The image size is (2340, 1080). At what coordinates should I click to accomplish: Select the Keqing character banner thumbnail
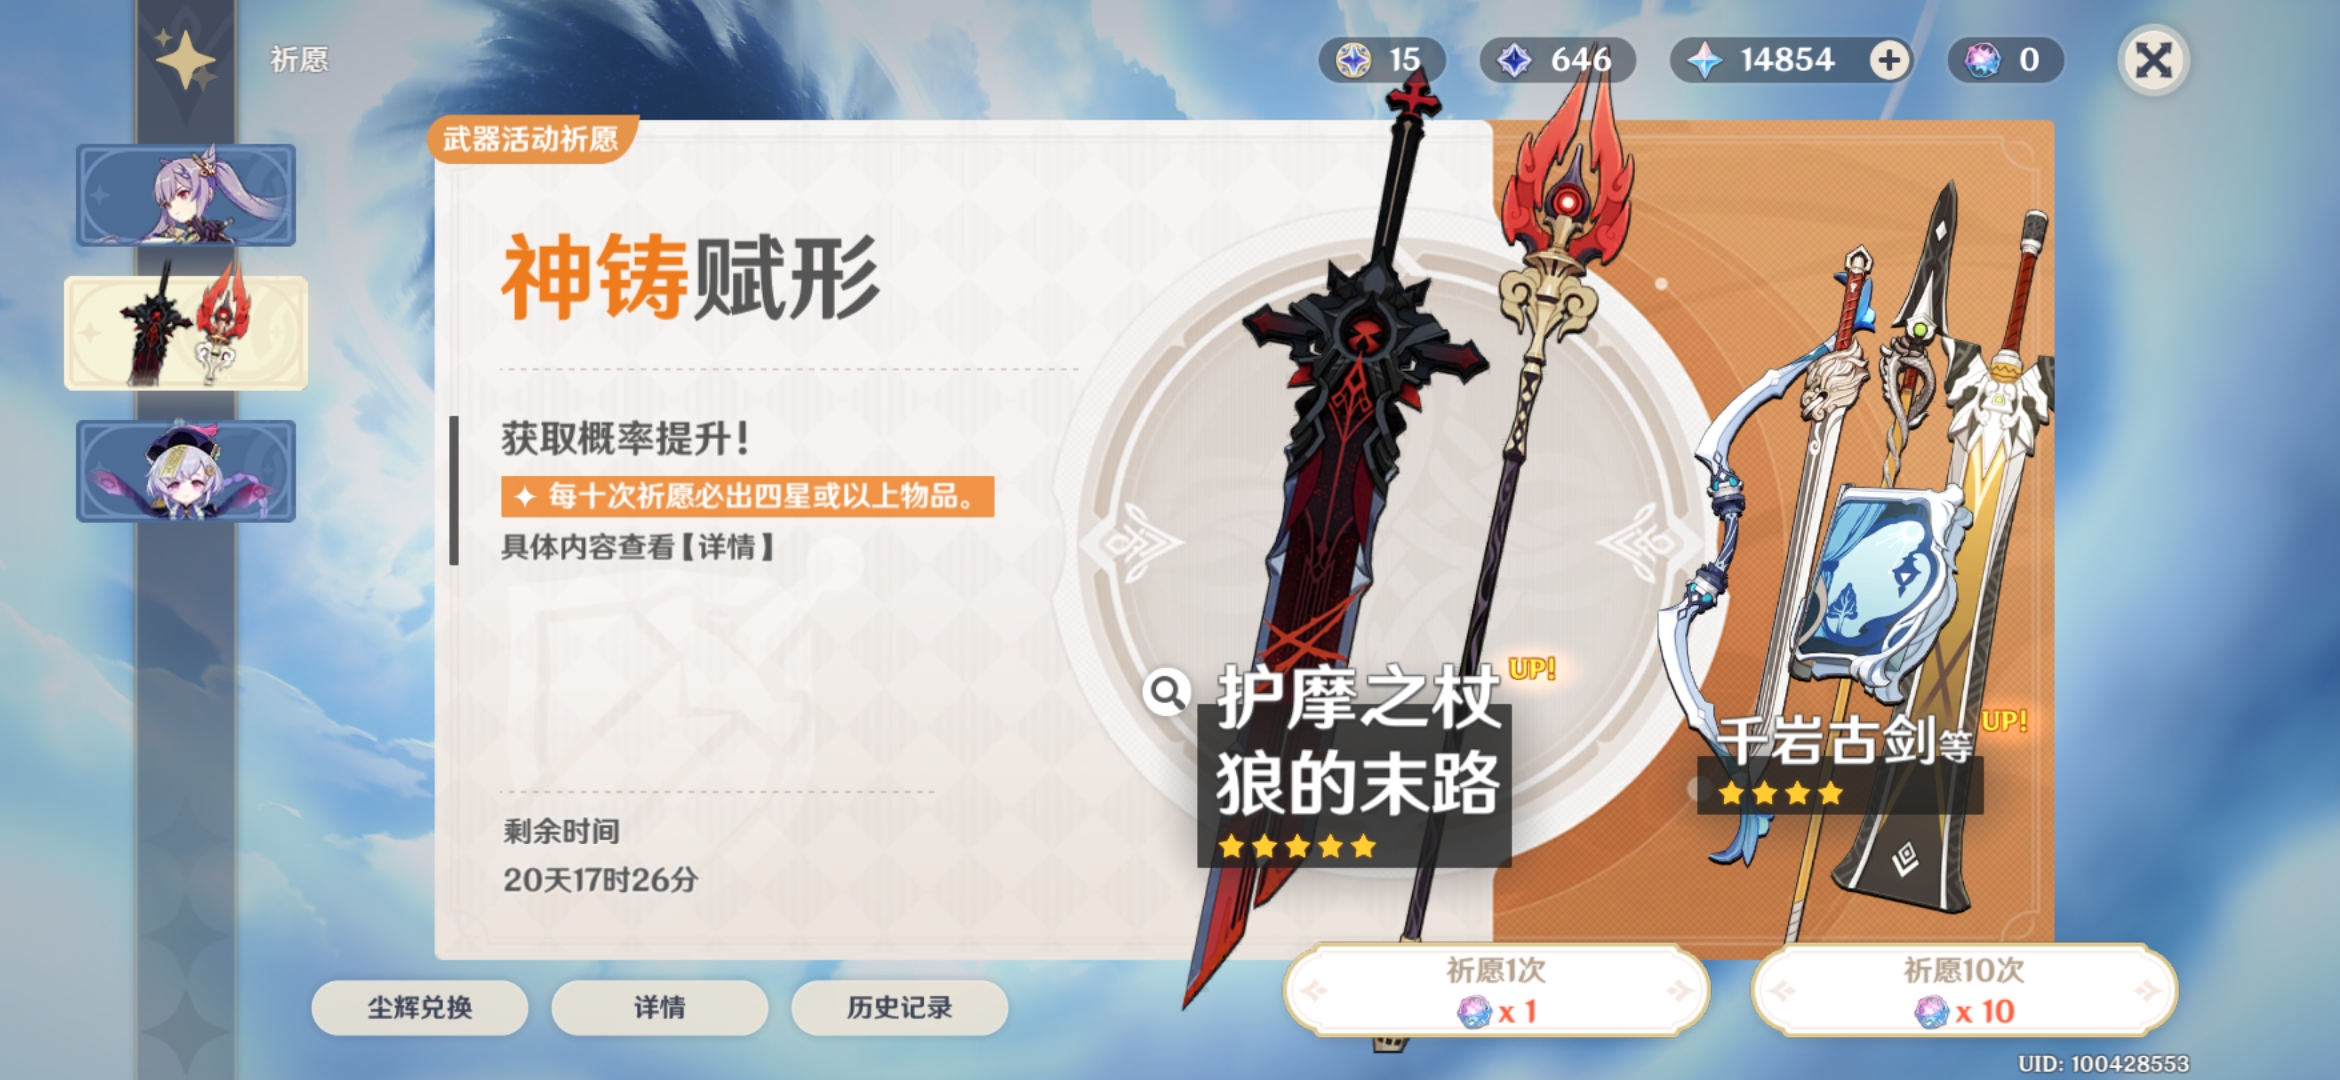[186, 195]
